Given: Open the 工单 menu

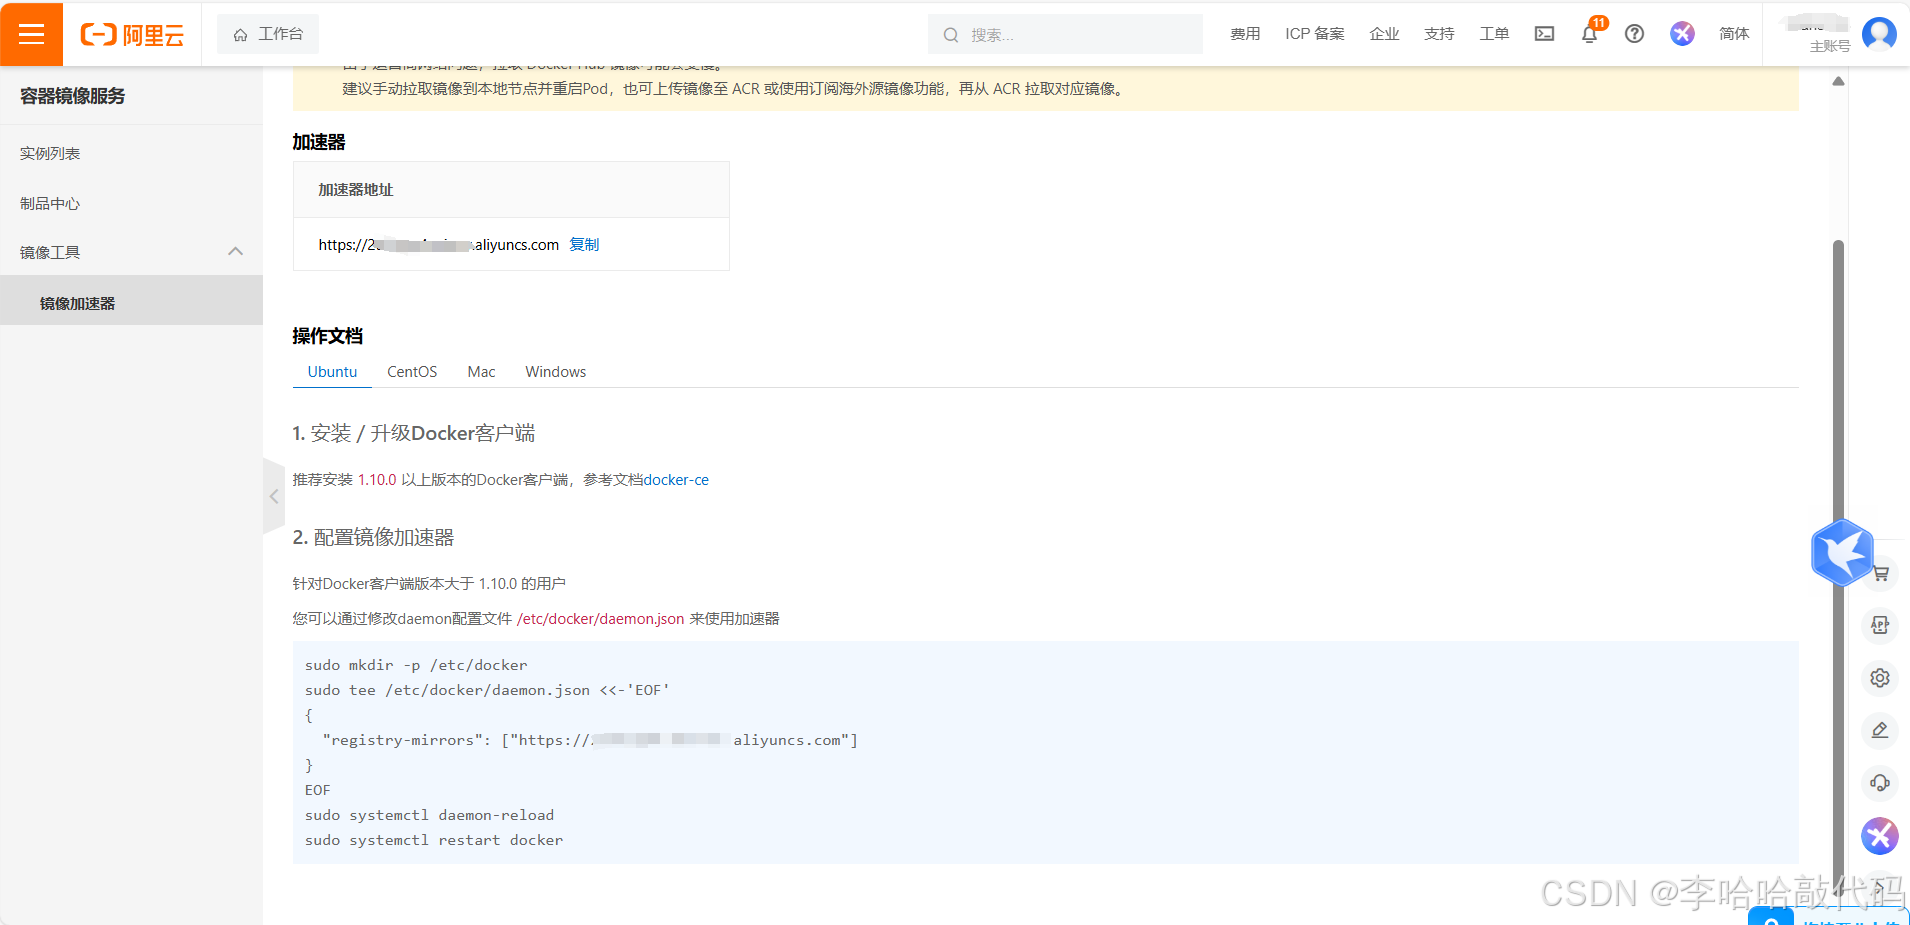Looking at the screenshot, I should [x=1494, y=34].
